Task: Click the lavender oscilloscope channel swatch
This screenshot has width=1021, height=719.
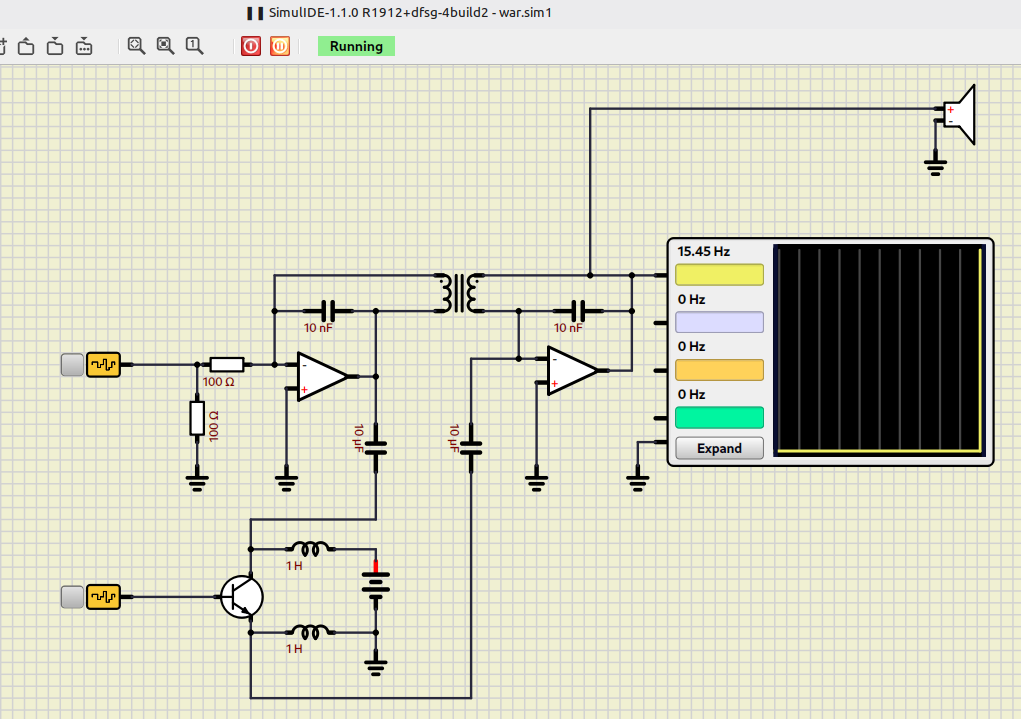Action: (720, 322)
